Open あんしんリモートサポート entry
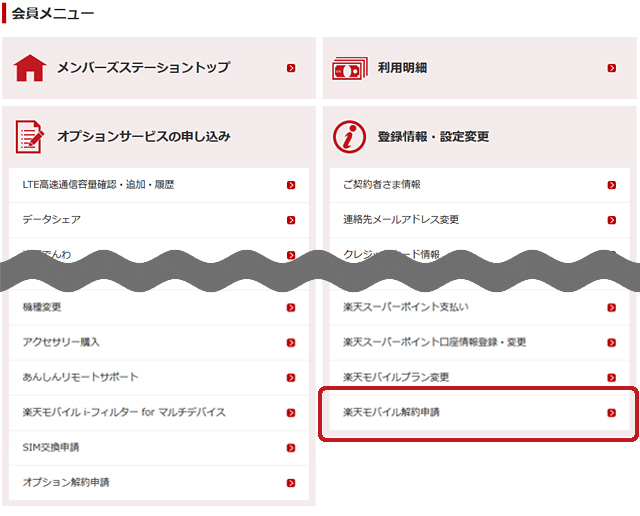Image resolution: width=640 pixels, height=516 pixels. click(159, 378)
